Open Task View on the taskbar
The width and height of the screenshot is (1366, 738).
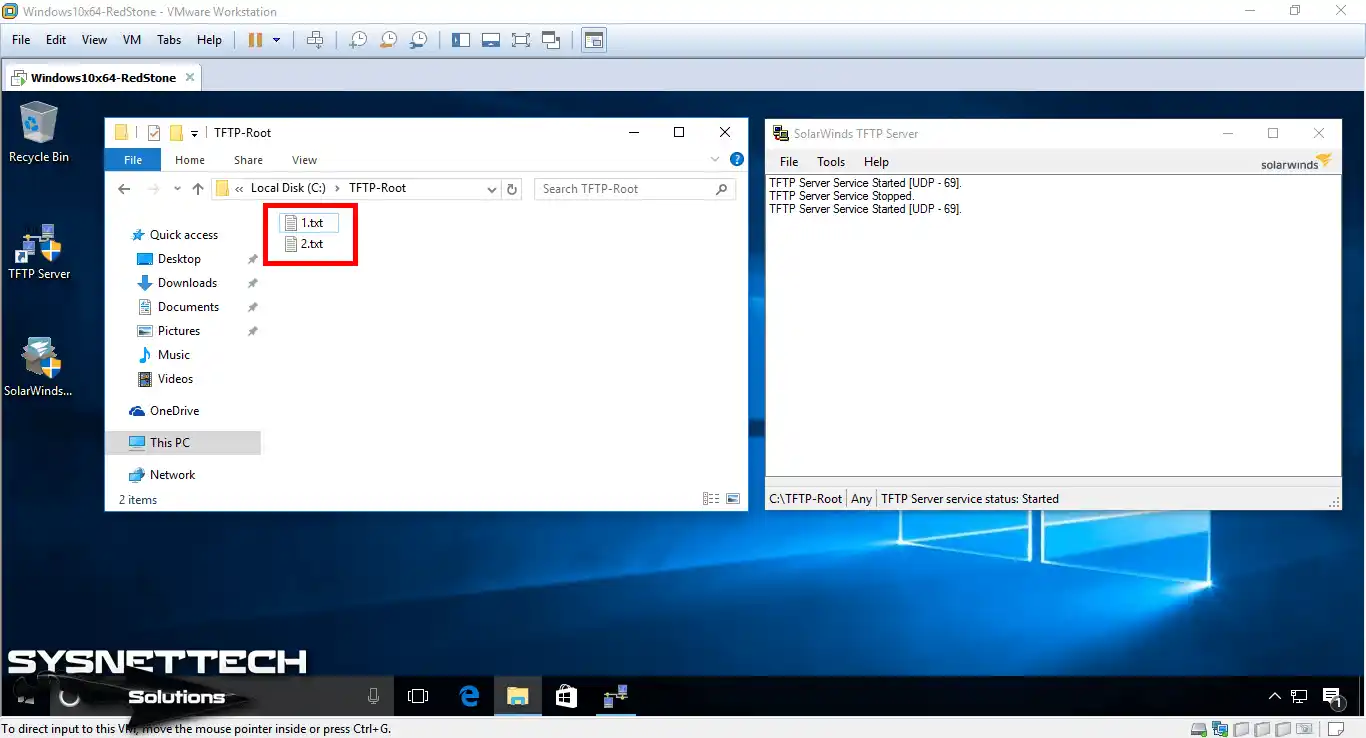[x=418, y=697]
